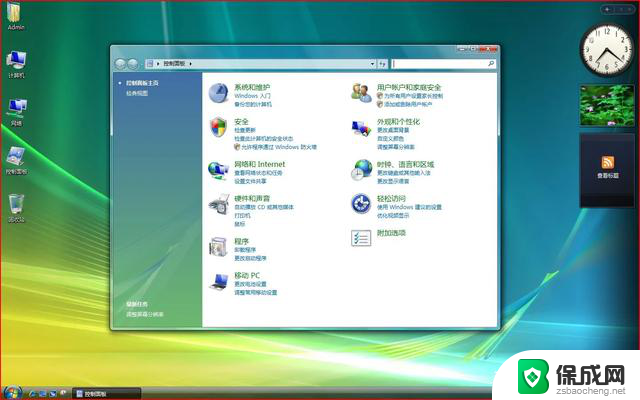This screenshot has height=400, width=640.
Task: Click the Windows Start orb
Action: coord(12,393)
